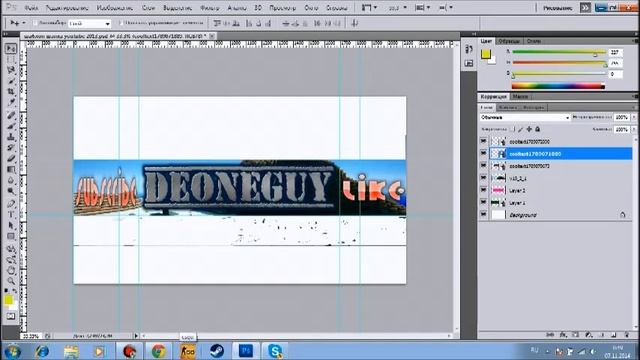Switch to the Образцы tab

point(509,41)
